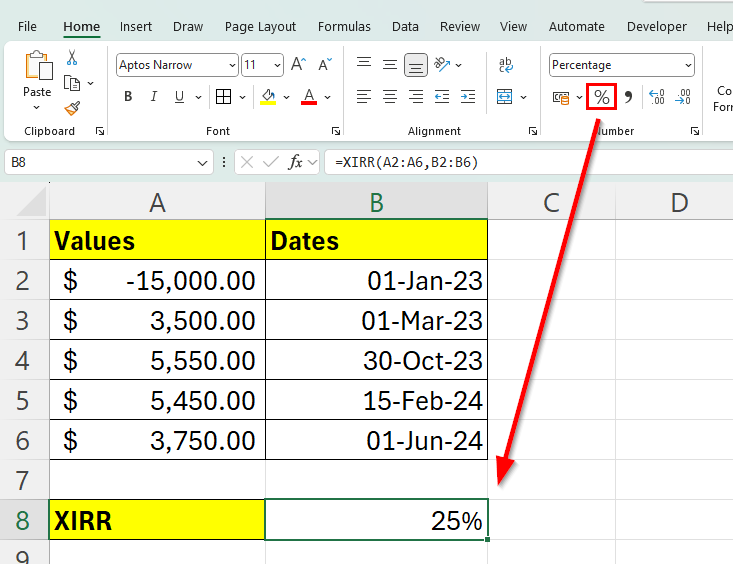Click the Cut scissors icon
The width and height of the screenshot is (733, 564).
[x=72, y=58]
